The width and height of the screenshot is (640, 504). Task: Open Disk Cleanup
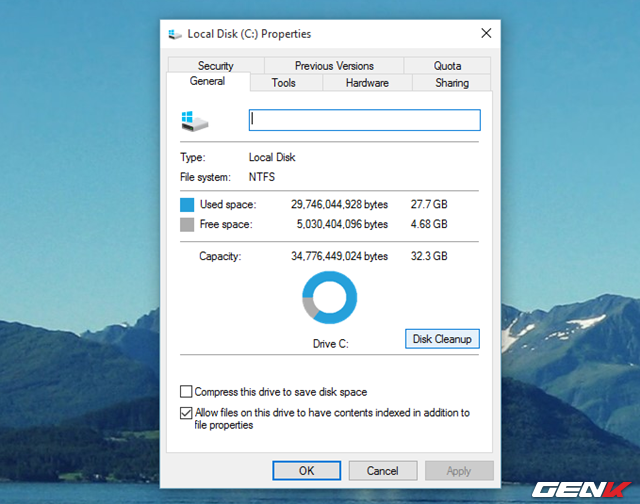click(442, 339)
